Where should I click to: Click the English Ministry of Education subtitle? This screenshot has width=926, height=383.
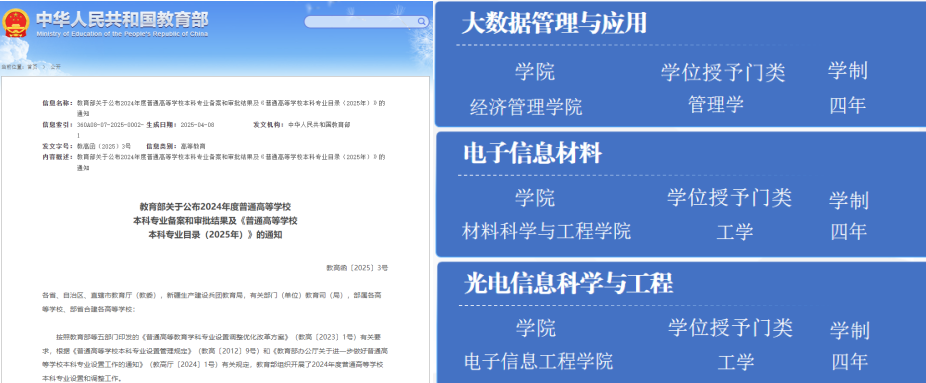click(x=122, y=34)
